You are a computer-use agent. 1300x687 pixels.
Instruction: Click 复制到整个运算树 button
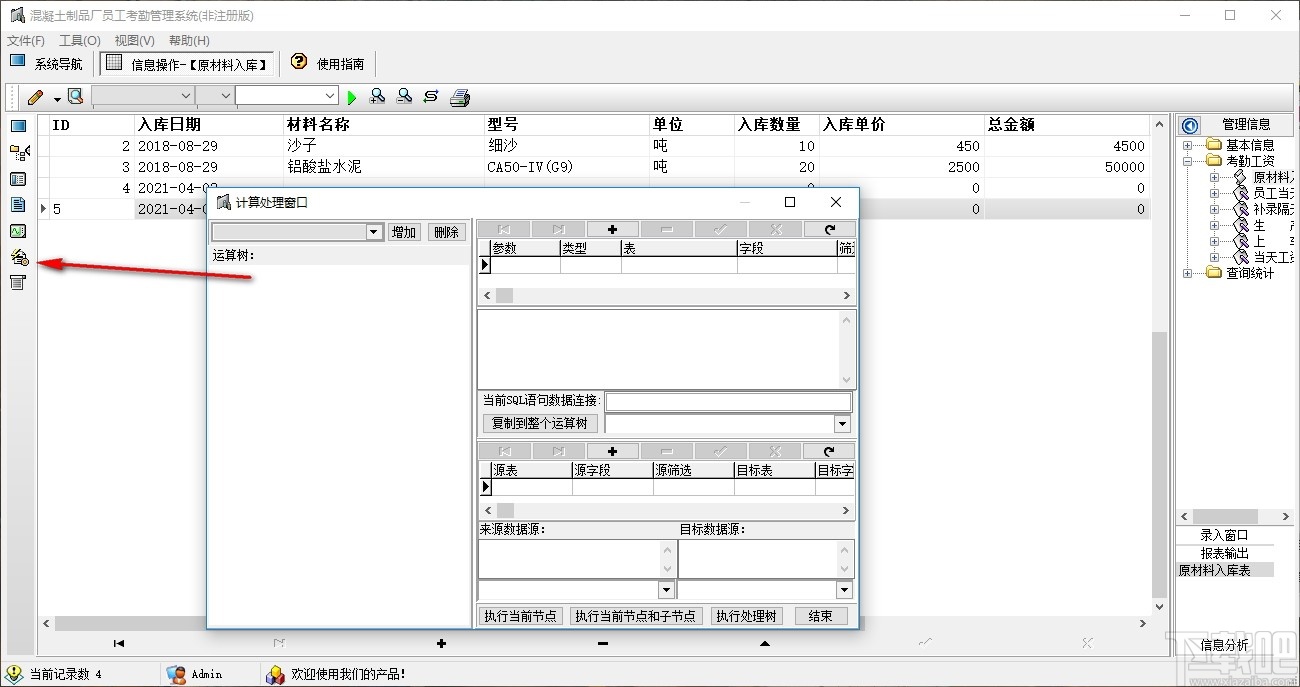tap(540, 424)
